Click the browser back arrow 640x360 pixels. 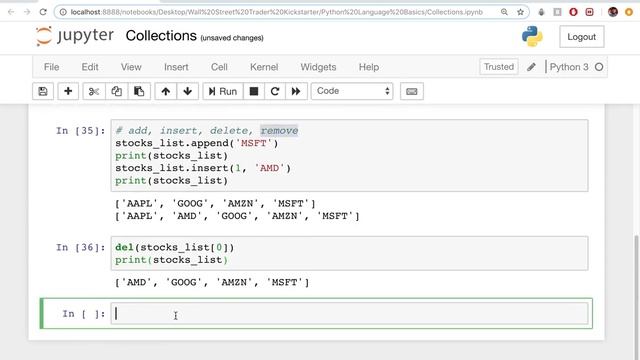pyautogui.click(x=11, y=12)
